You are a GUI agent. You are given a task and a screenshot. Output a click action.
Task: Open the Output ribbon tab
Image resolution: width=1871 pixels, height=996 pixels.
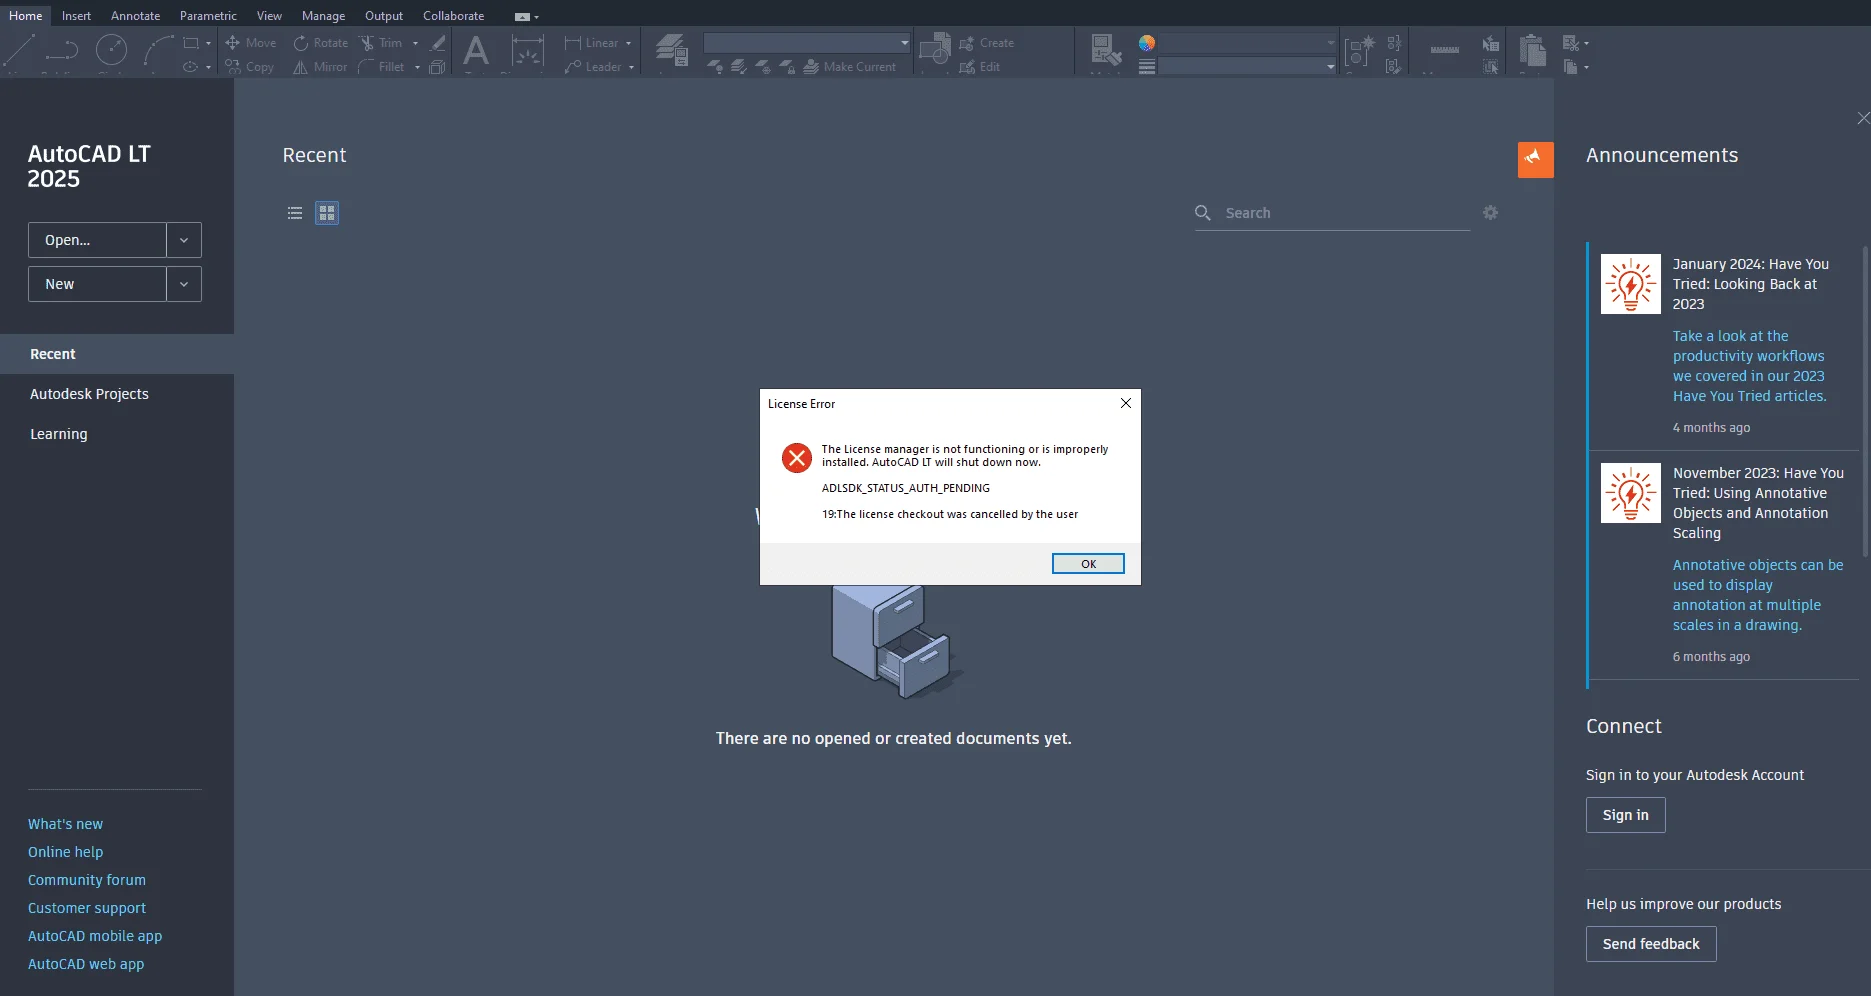click(x=384, y=16)
